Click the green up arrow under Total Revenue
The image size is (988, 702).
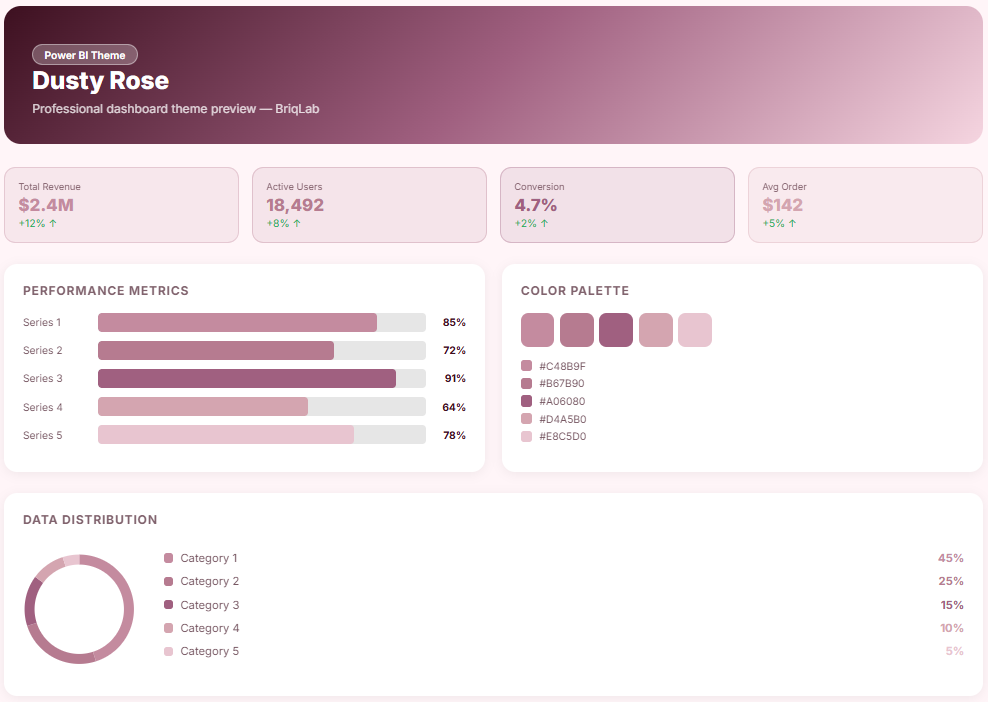coord(53,224)
